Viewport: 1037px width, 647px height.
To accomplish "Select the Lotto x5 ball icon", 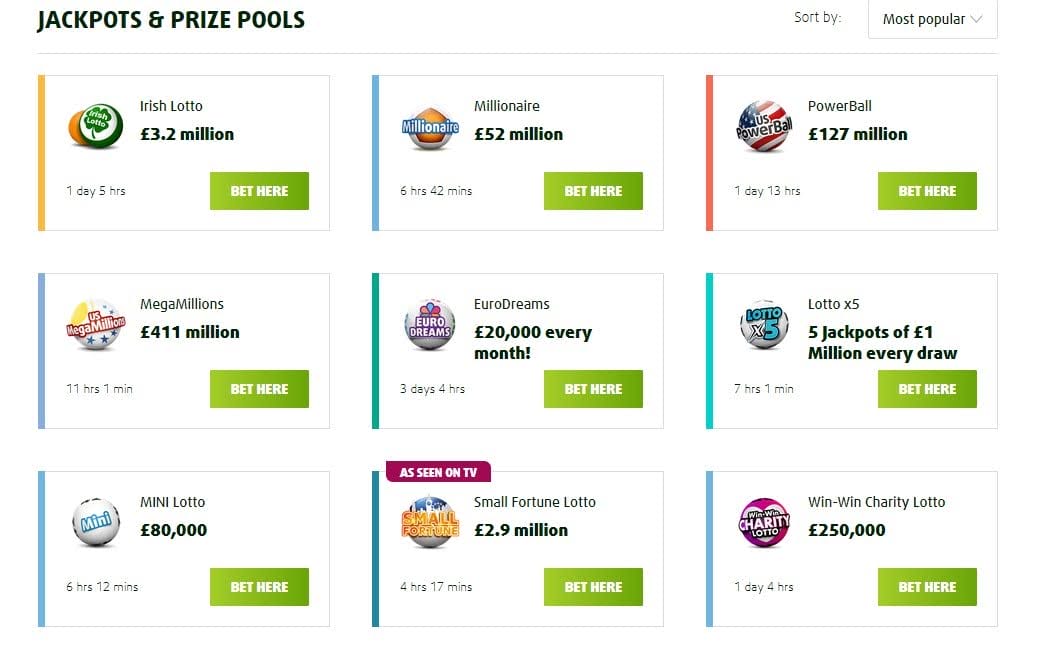I will tap(763, 325).
